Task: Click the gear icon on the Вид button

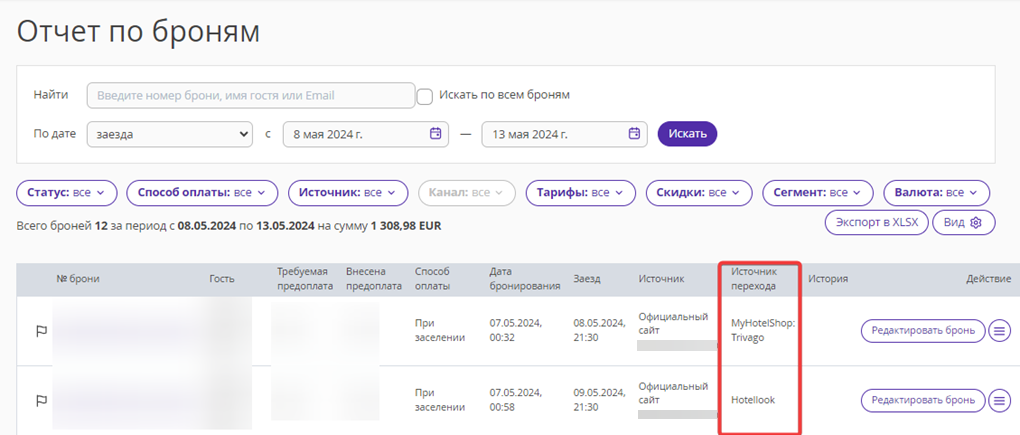Action: [x=975, y=222]
